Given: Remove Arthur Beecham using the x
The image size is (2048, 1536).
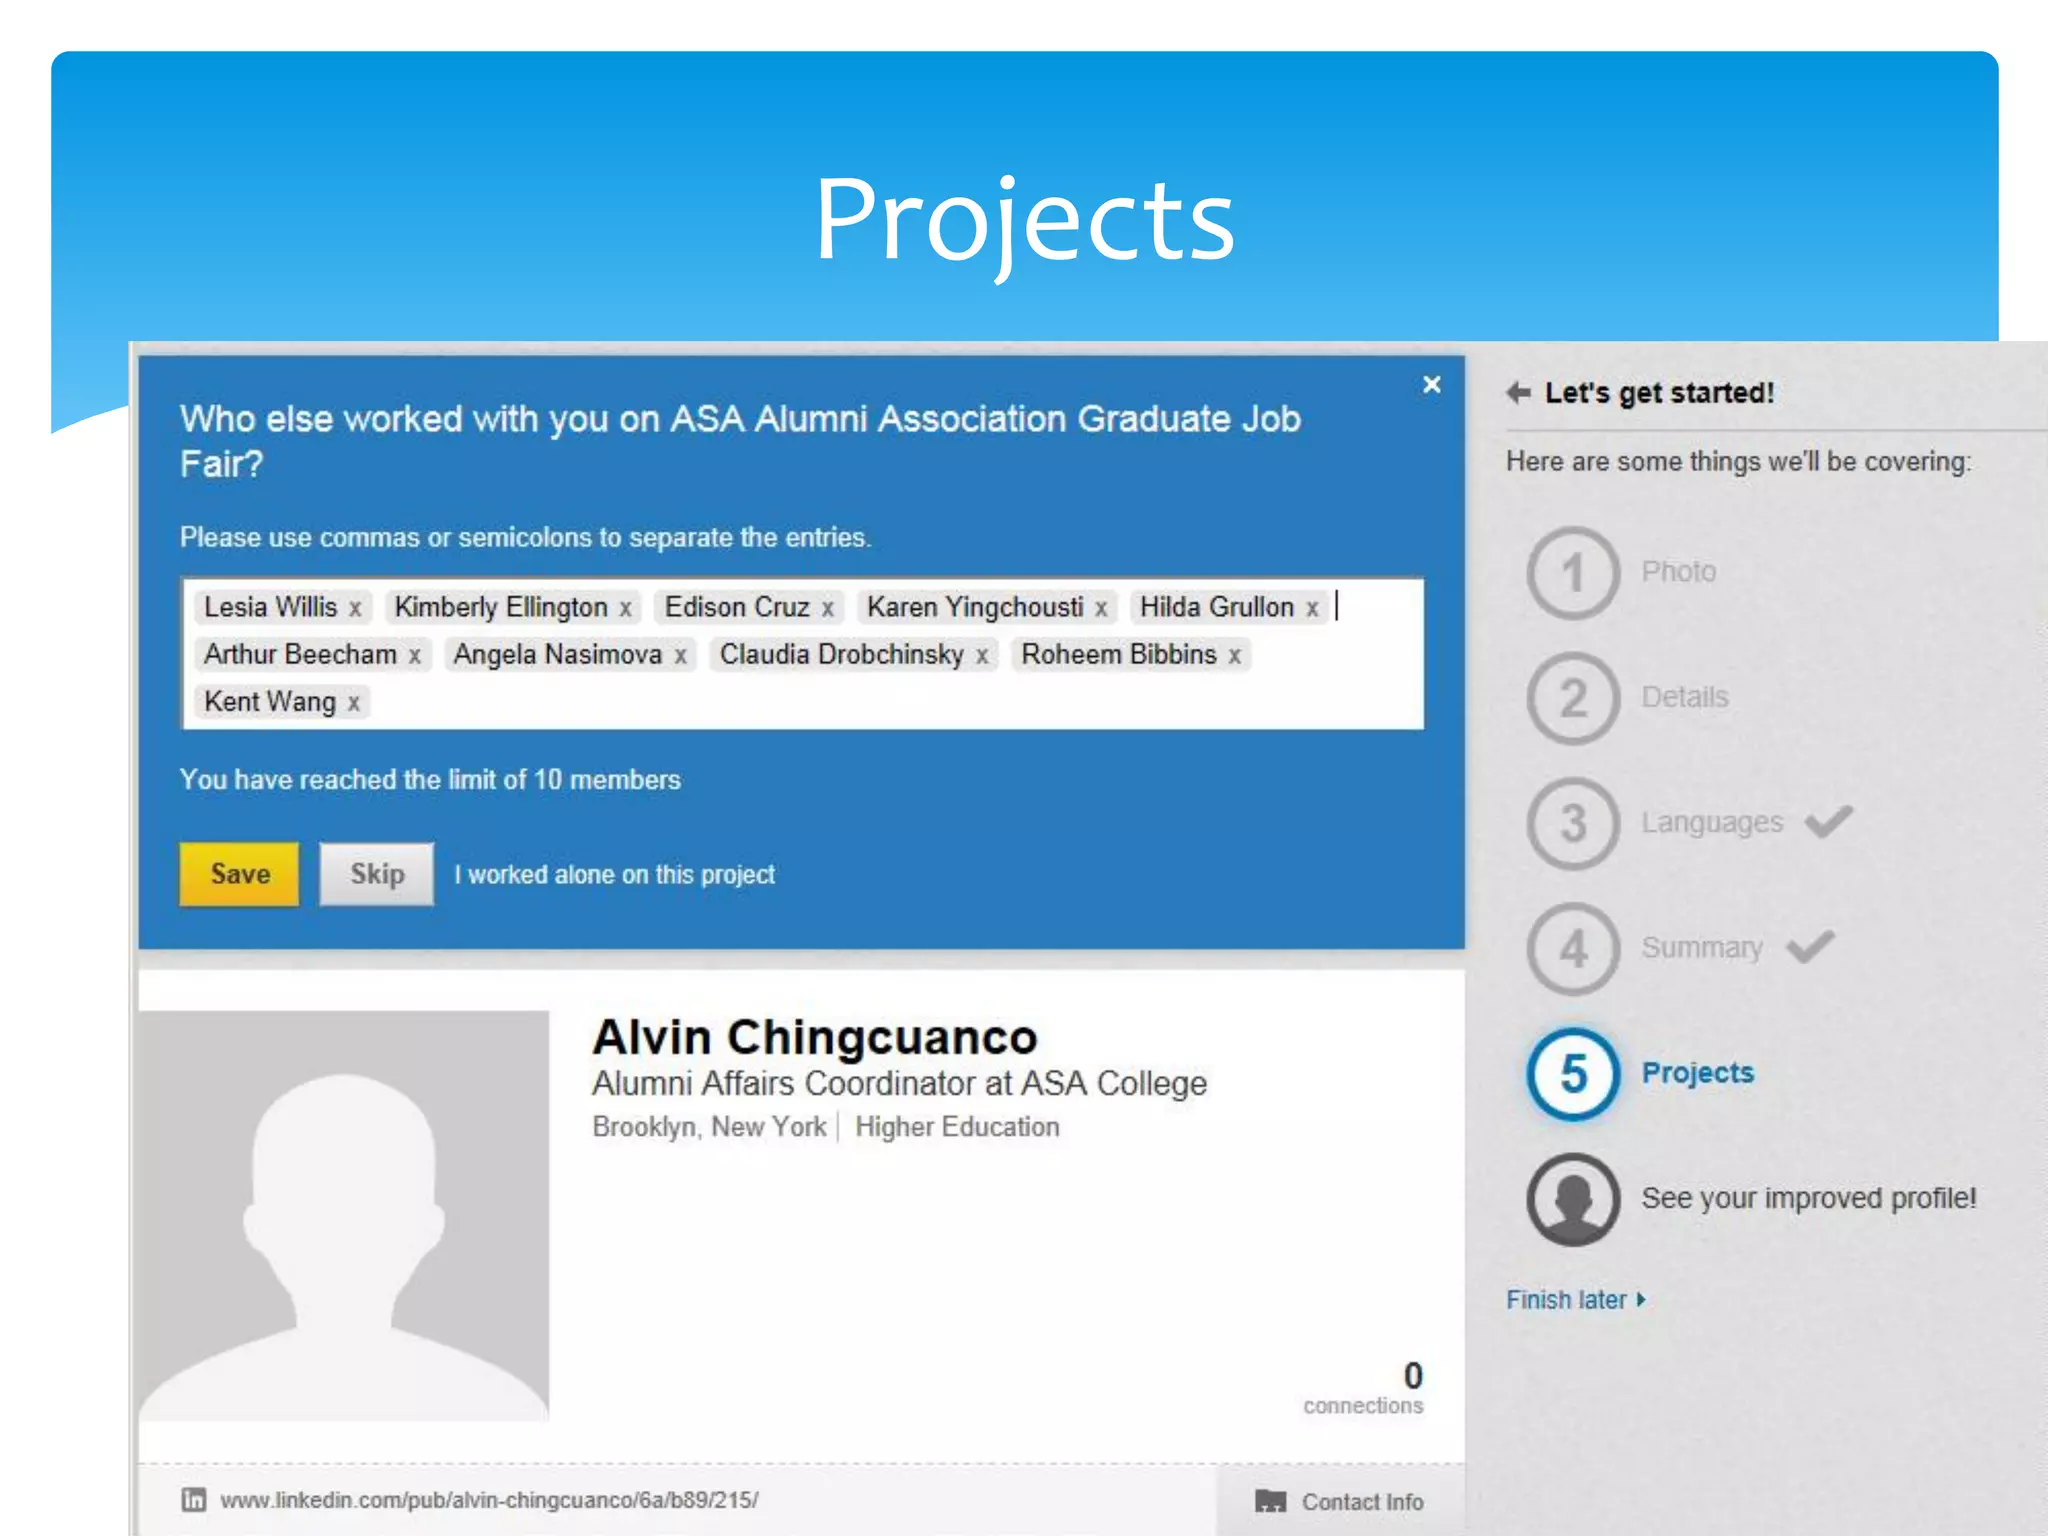Looking at the screenshot, I should point(414,656).
